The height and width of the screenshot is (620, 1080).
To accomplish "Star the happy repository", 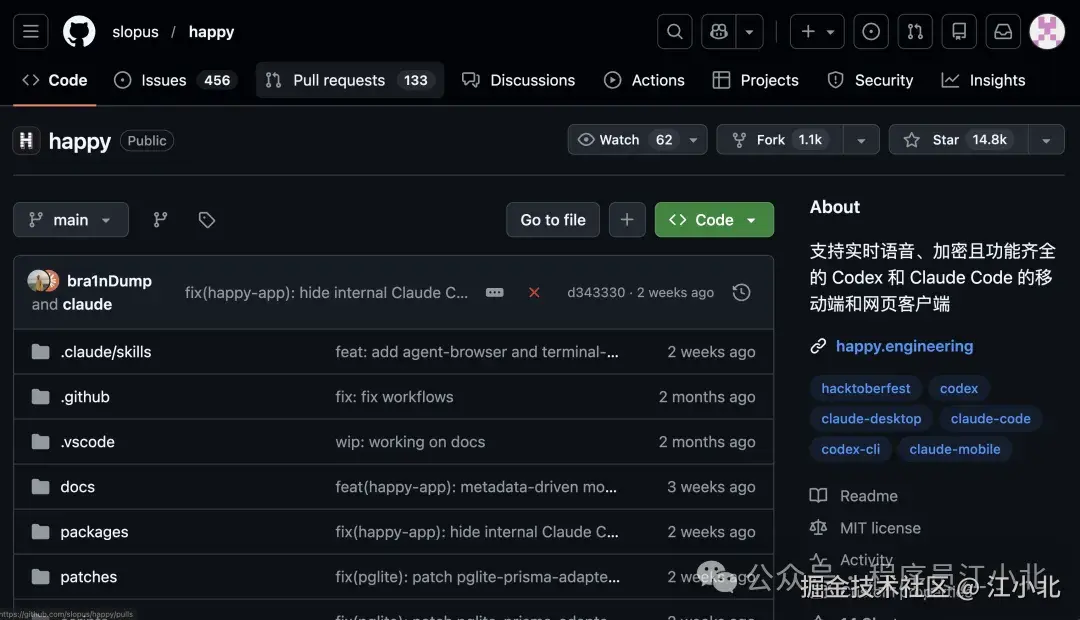I will click(x=959, y=140).
